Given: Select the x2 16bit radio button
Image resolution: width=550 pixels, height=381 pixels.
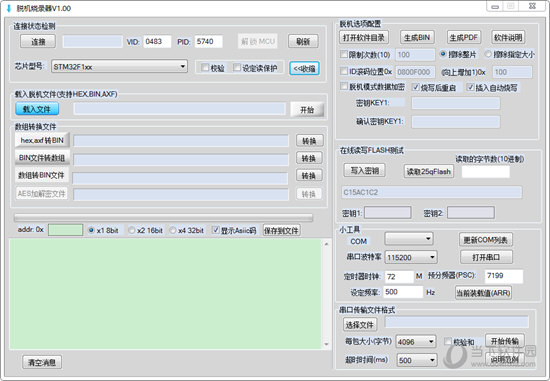Looking at the screenshot, I should point(132,230).
